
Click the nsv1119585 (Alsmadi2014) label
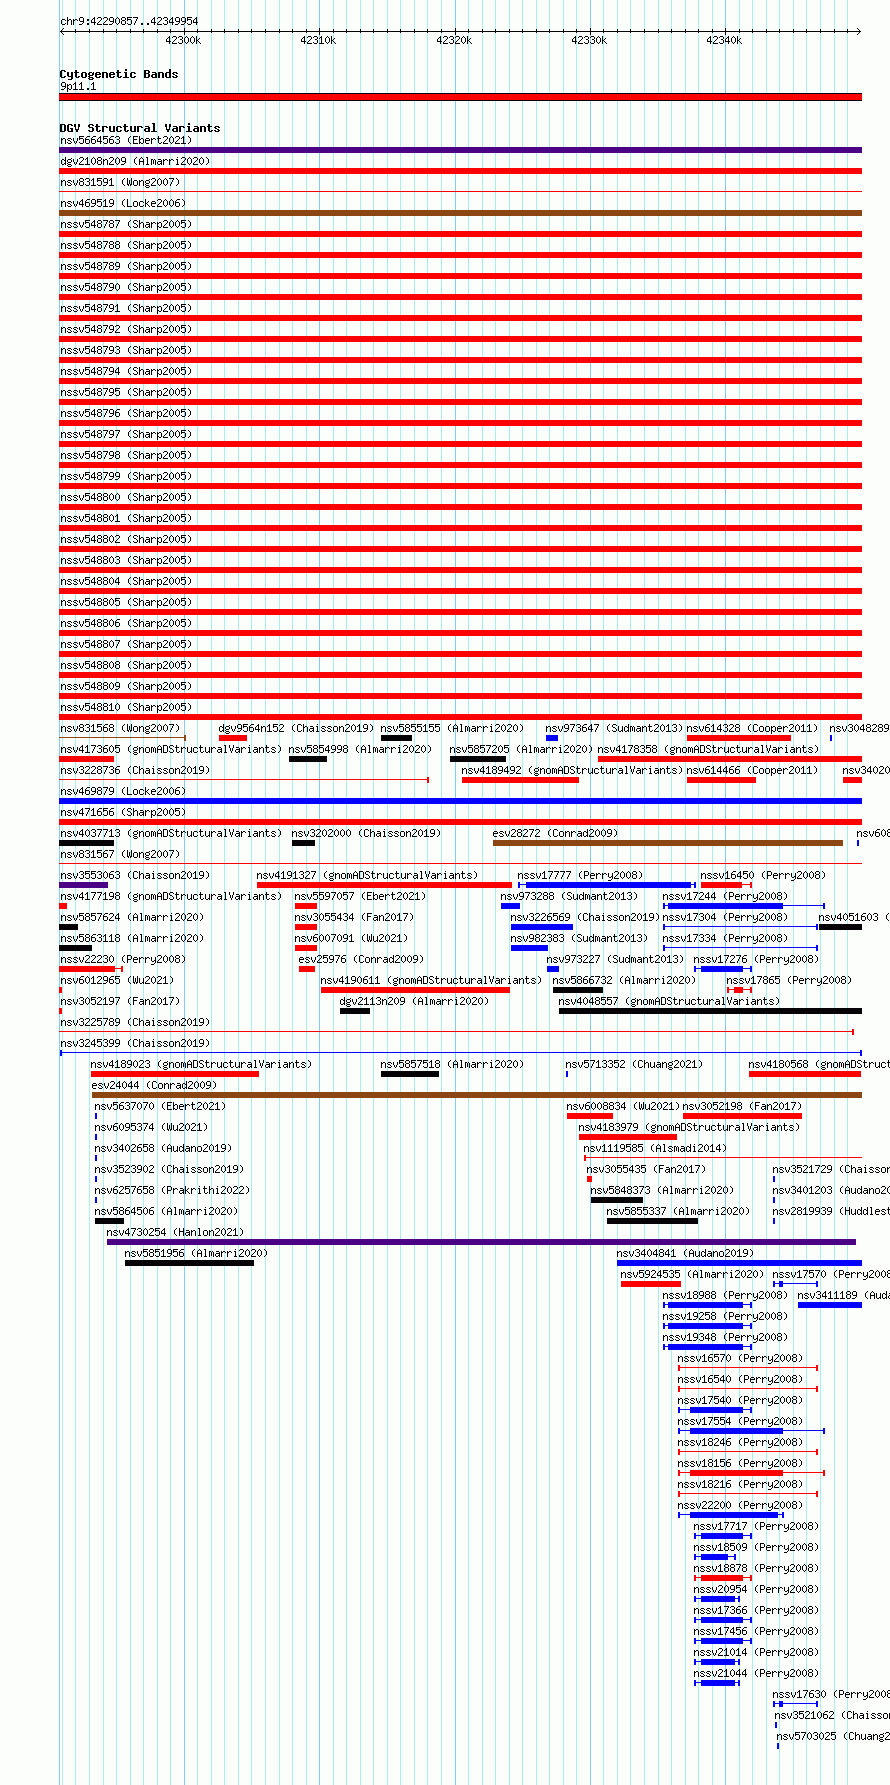click(655, 1148)
